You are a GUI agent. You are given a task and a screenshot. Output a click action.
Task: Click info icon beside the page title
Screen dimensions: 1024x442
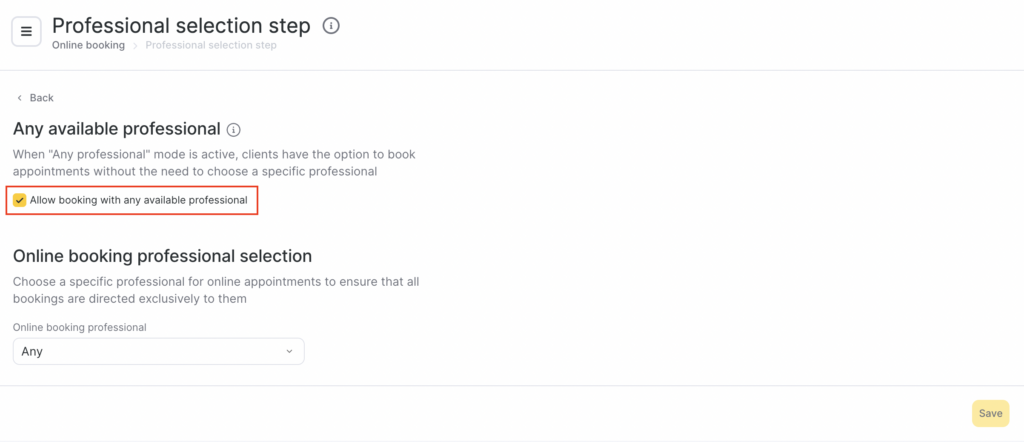(x=332, y=26)
